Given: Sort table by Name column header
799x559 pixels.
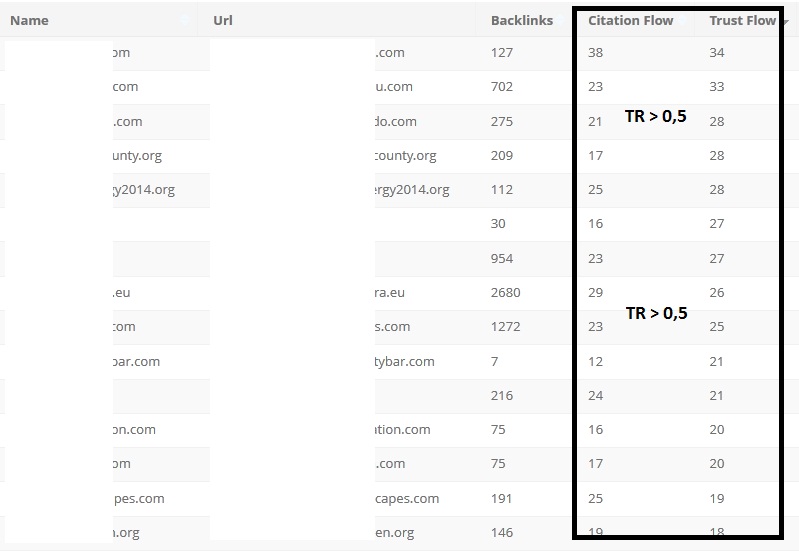Looking at the screenshot, I should coord(29,20).
